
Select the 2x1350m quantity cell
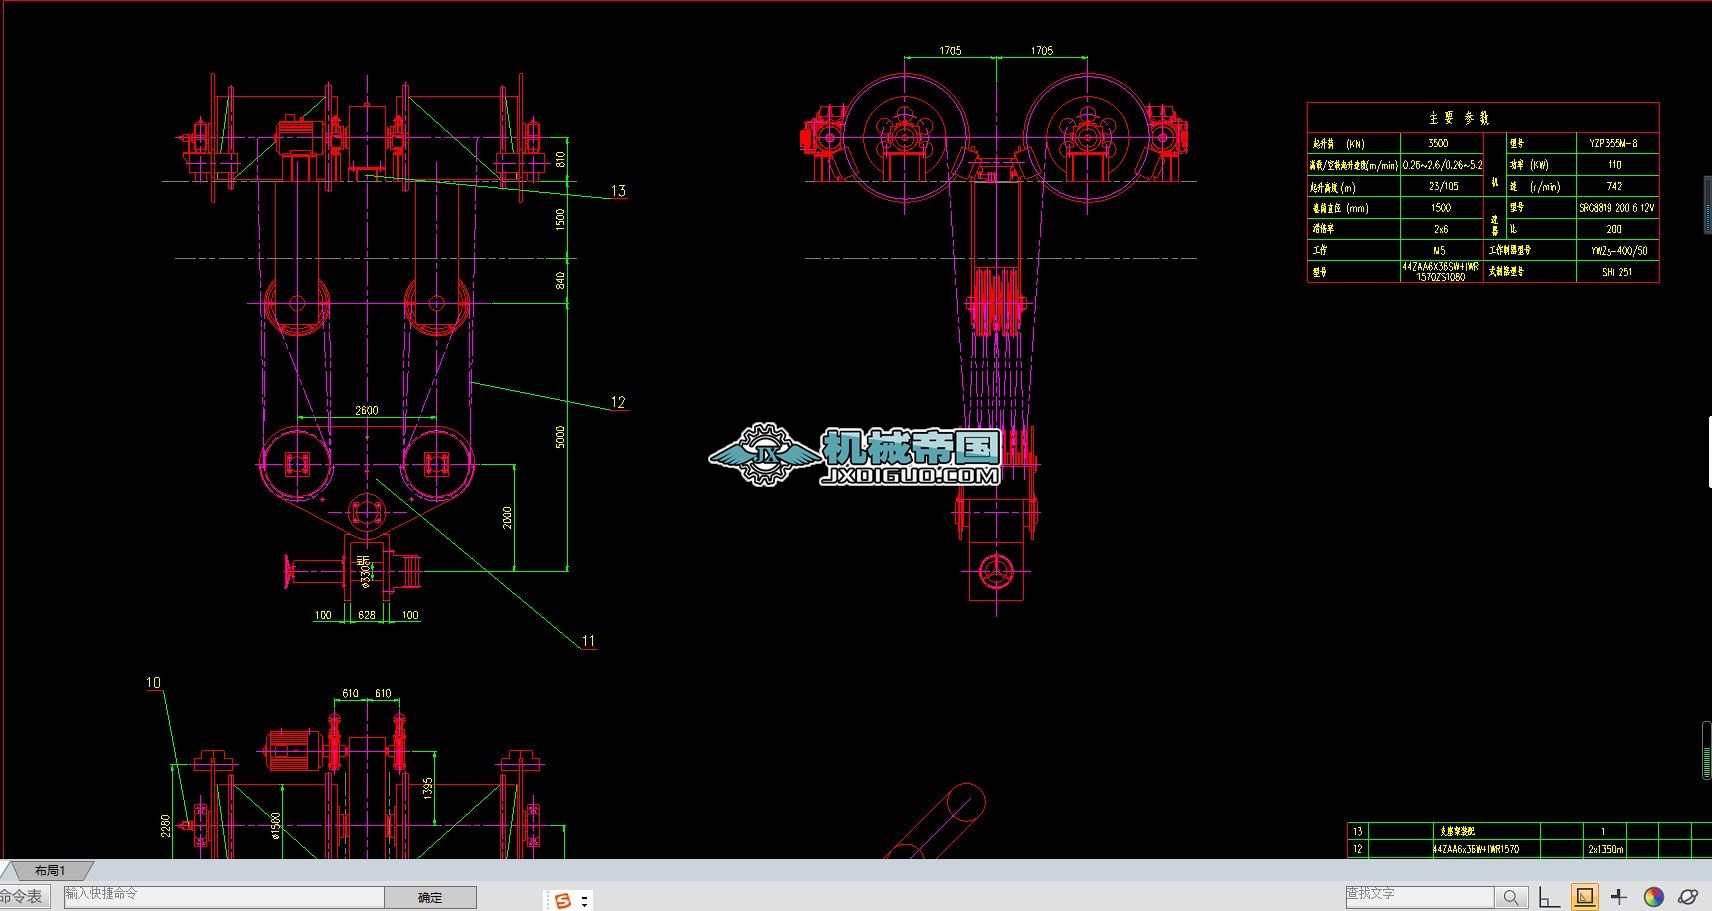pos(1606,849)
